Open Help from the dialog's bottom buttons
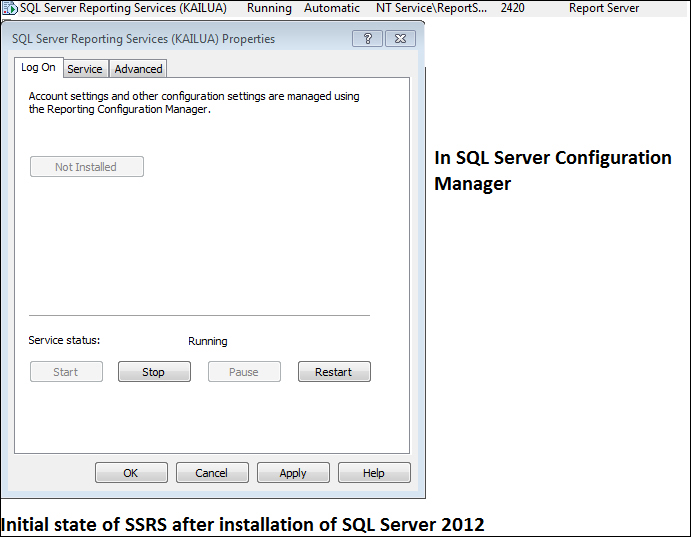 pyautogui.click(x=373, y=473)
